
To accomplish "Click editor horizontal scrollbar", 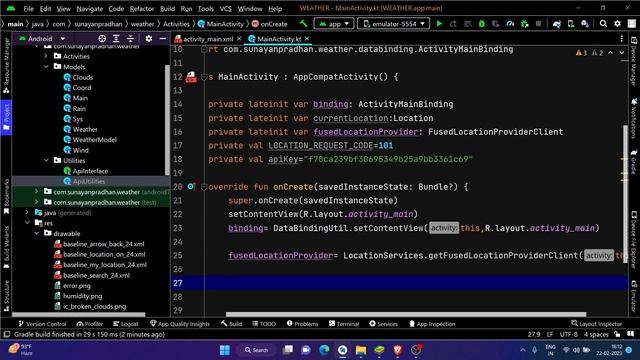I will (x=406, y=314).
